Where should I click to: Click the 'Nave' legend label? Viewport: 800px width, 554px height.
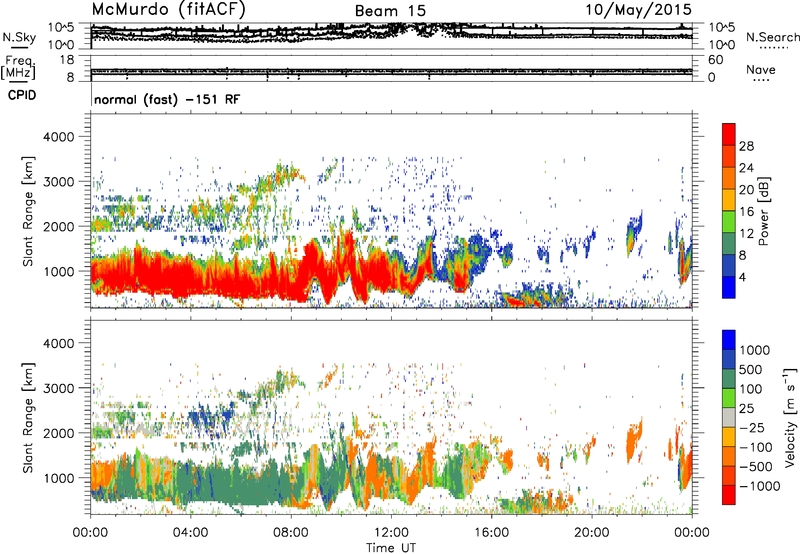coord(761,69)
